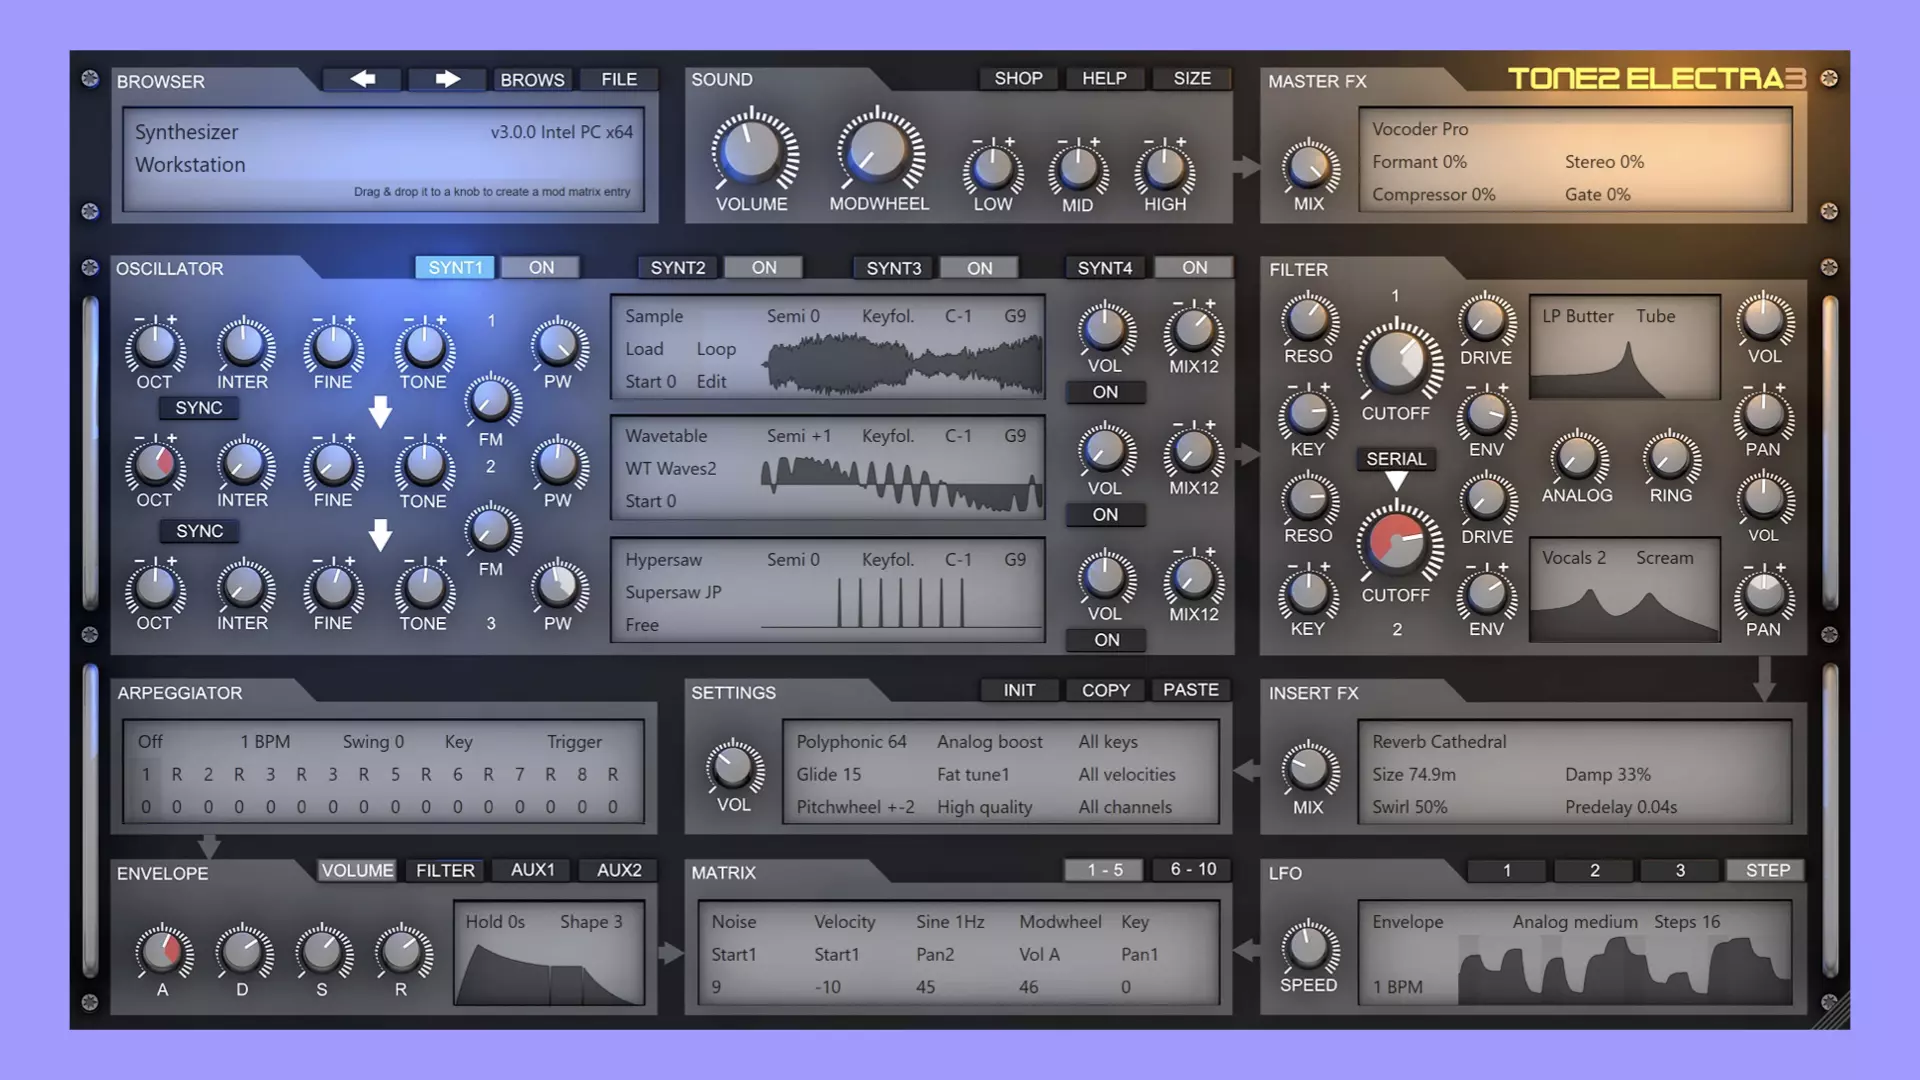The height and width of the screenshot is (1080, 1920).
Task: Click the red filter 2 CUTOFF knob
Action: click(x=1397, y=542)
